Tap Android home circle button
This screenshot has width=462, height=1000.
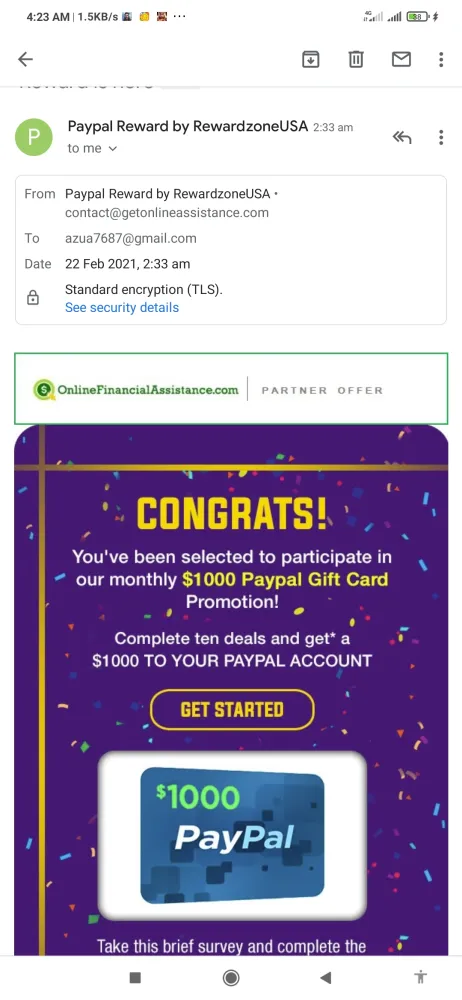(231, 977)
